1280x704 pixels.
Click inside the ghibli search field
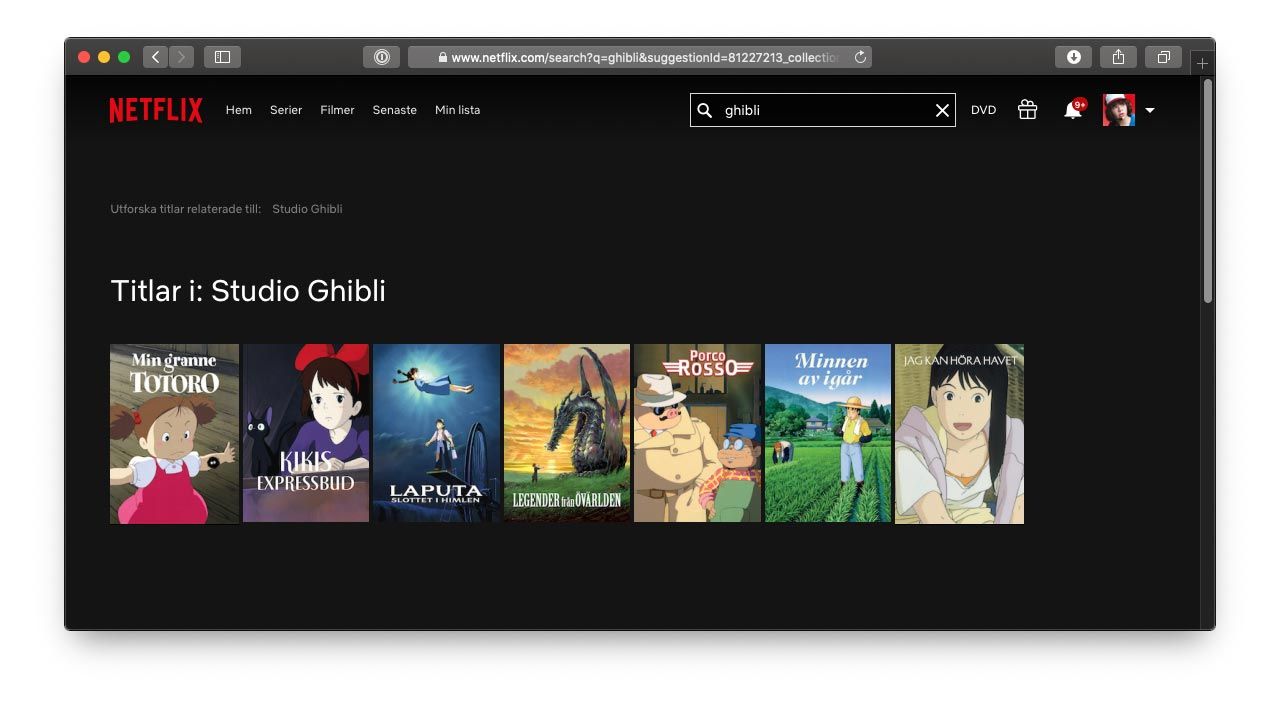click(823, 110)
